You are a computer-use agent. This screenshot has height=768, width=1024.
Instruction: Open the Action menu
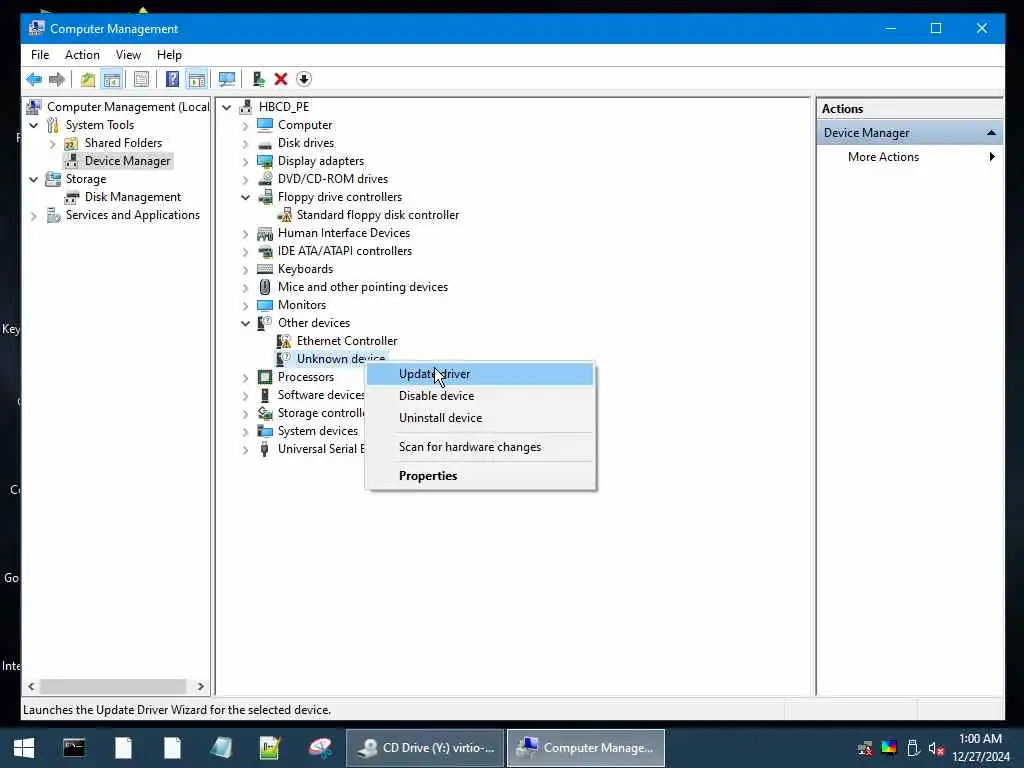point(82,55)
